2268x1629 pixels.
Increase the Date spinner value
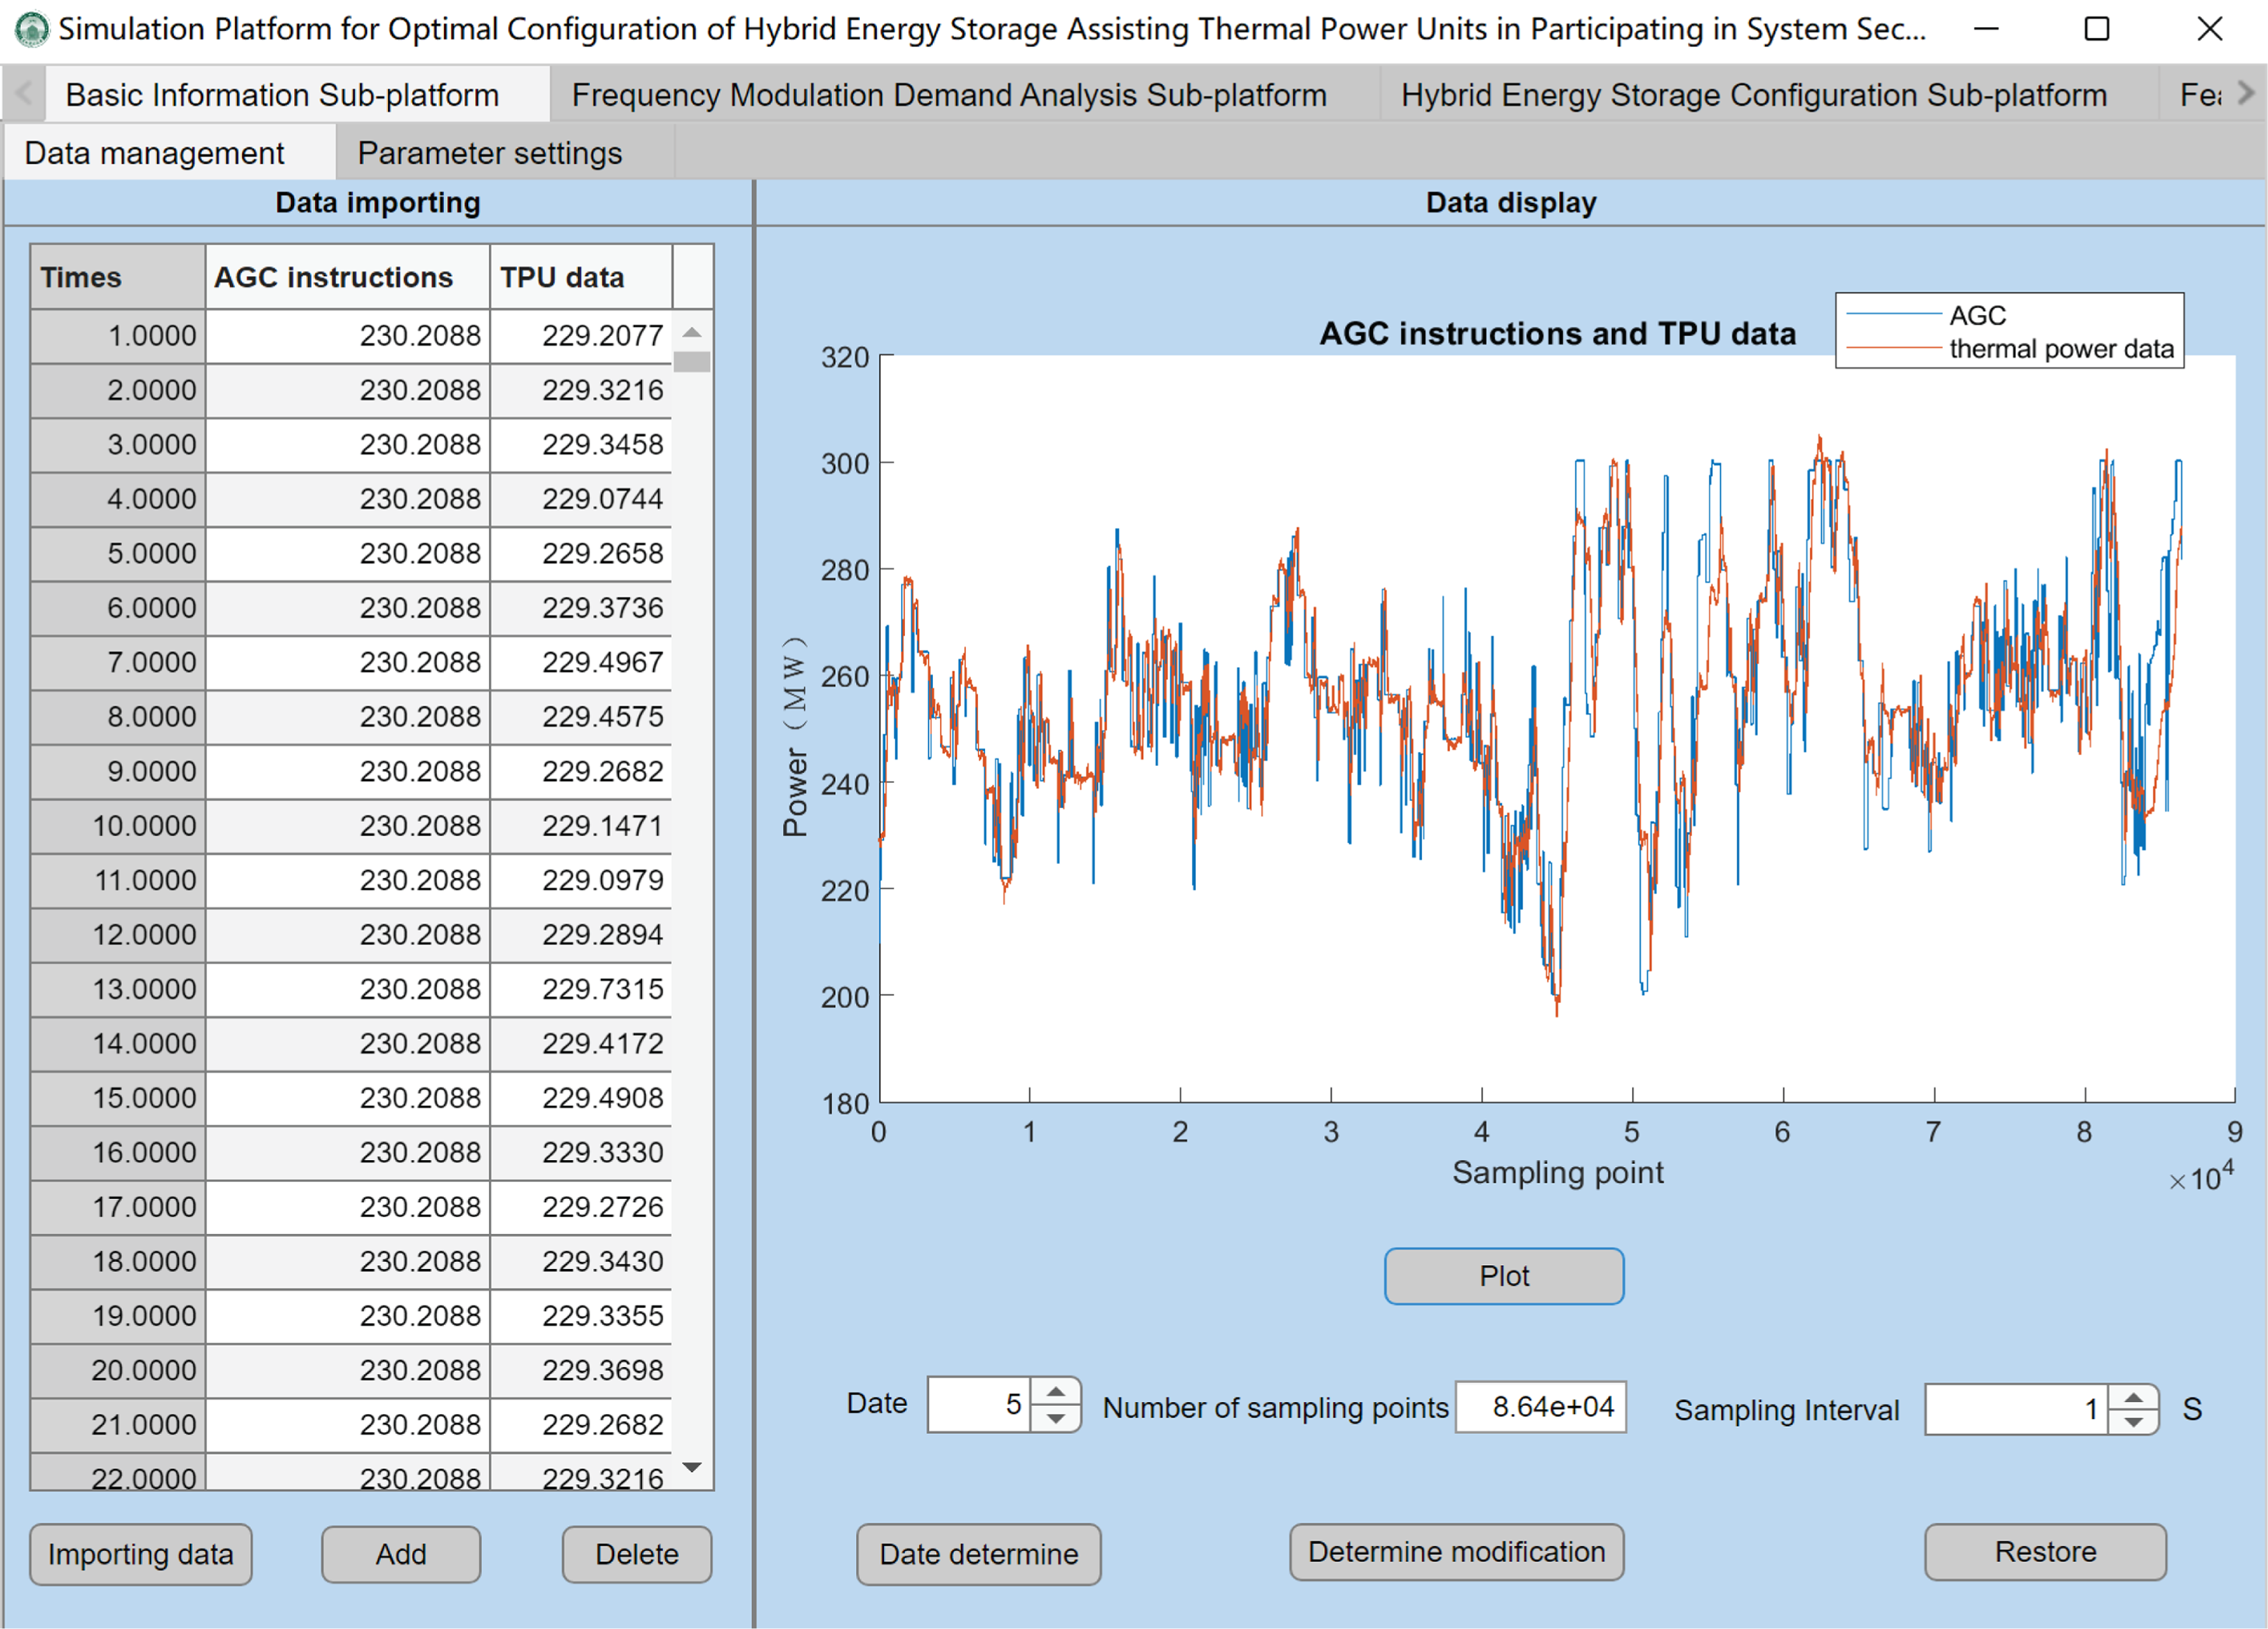pyautogui.click(x=1055, y=1393)
